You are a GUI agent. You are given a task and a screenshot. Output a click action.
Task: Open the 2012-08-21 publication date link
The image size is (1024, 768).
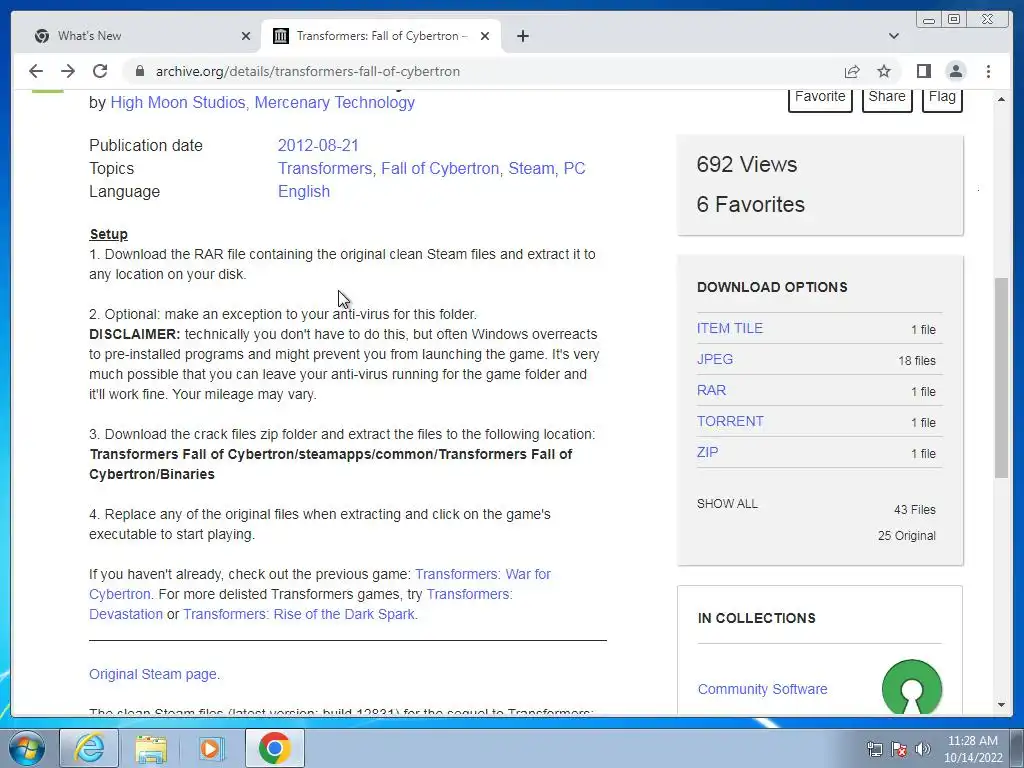(x=318, y=146)
